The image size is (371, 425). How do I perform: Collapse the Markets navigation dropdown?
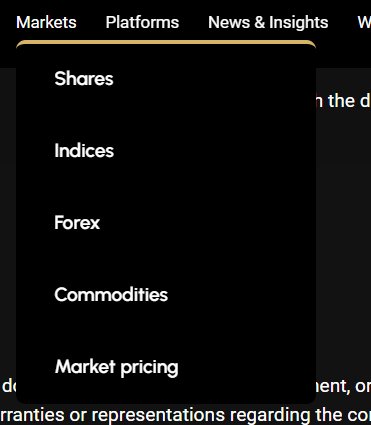[46, 22]
